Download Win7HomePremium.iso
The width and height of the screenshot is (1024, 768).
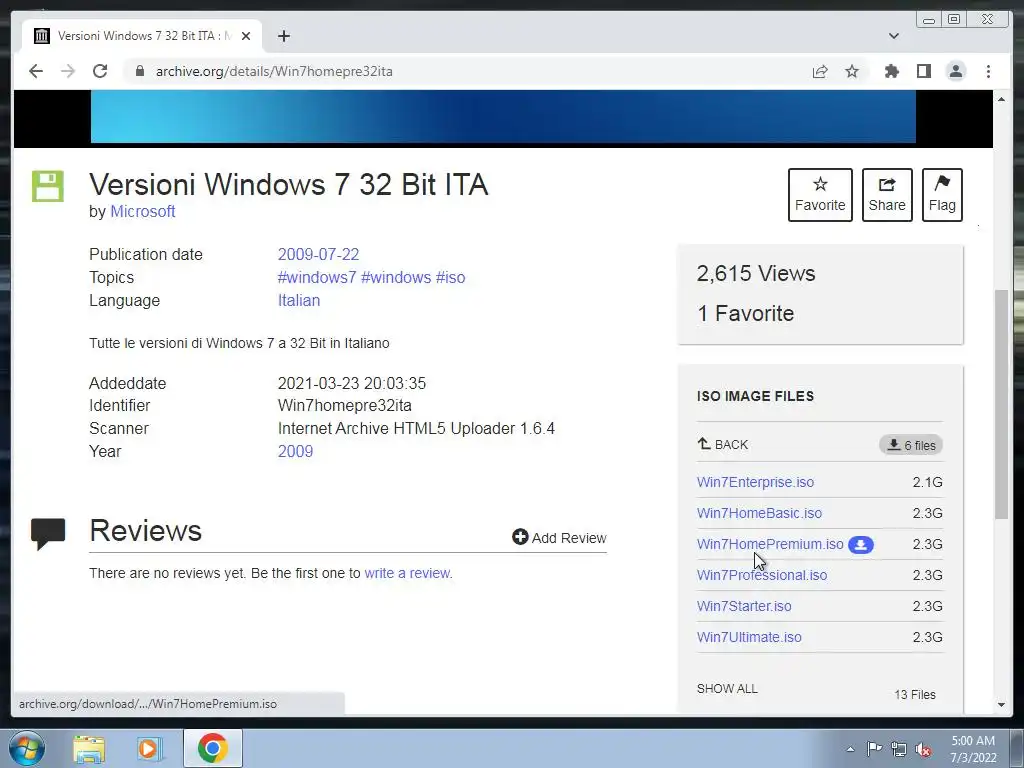[x=770, y=544]
